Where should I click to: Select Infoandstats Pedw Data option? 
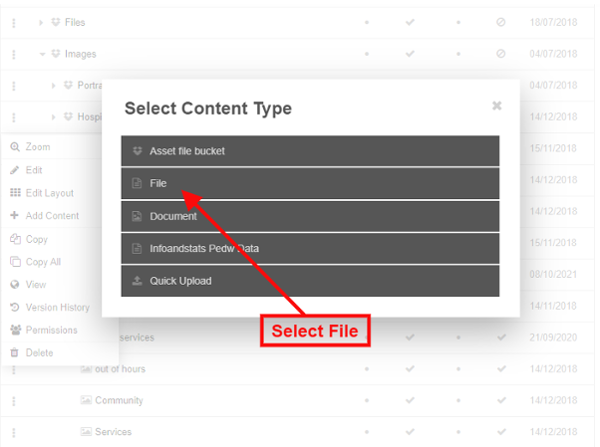click(x=310, y=248)
